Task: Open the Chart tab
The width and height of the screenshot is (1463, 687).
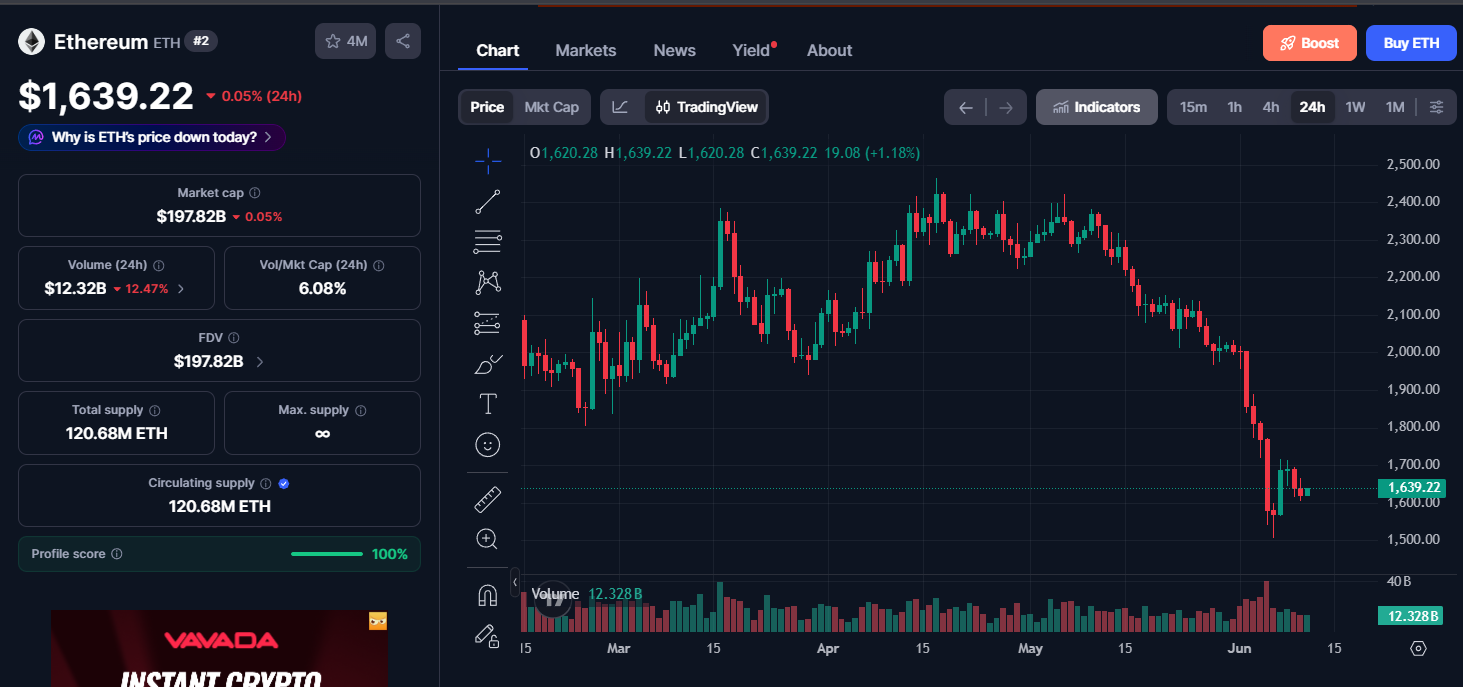Action: (x=497, y=50)
